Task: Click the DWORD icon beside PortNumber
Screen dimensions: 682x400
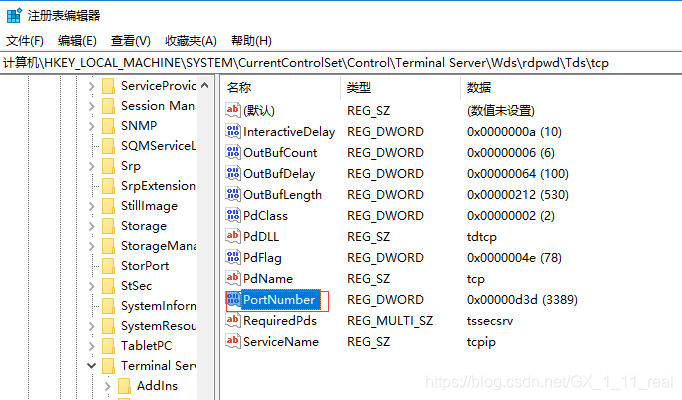Action: (233, 299)
